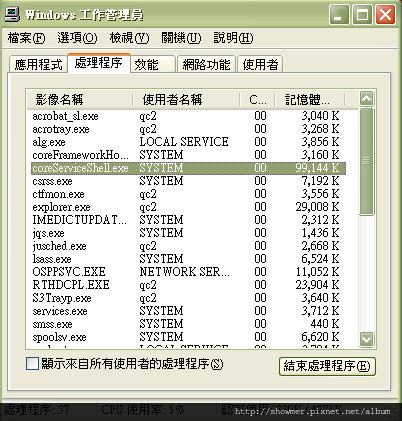402x421 pixels.
Task: Sort by the 使用者名稱 column header
Action: click(x=186, y=99)
